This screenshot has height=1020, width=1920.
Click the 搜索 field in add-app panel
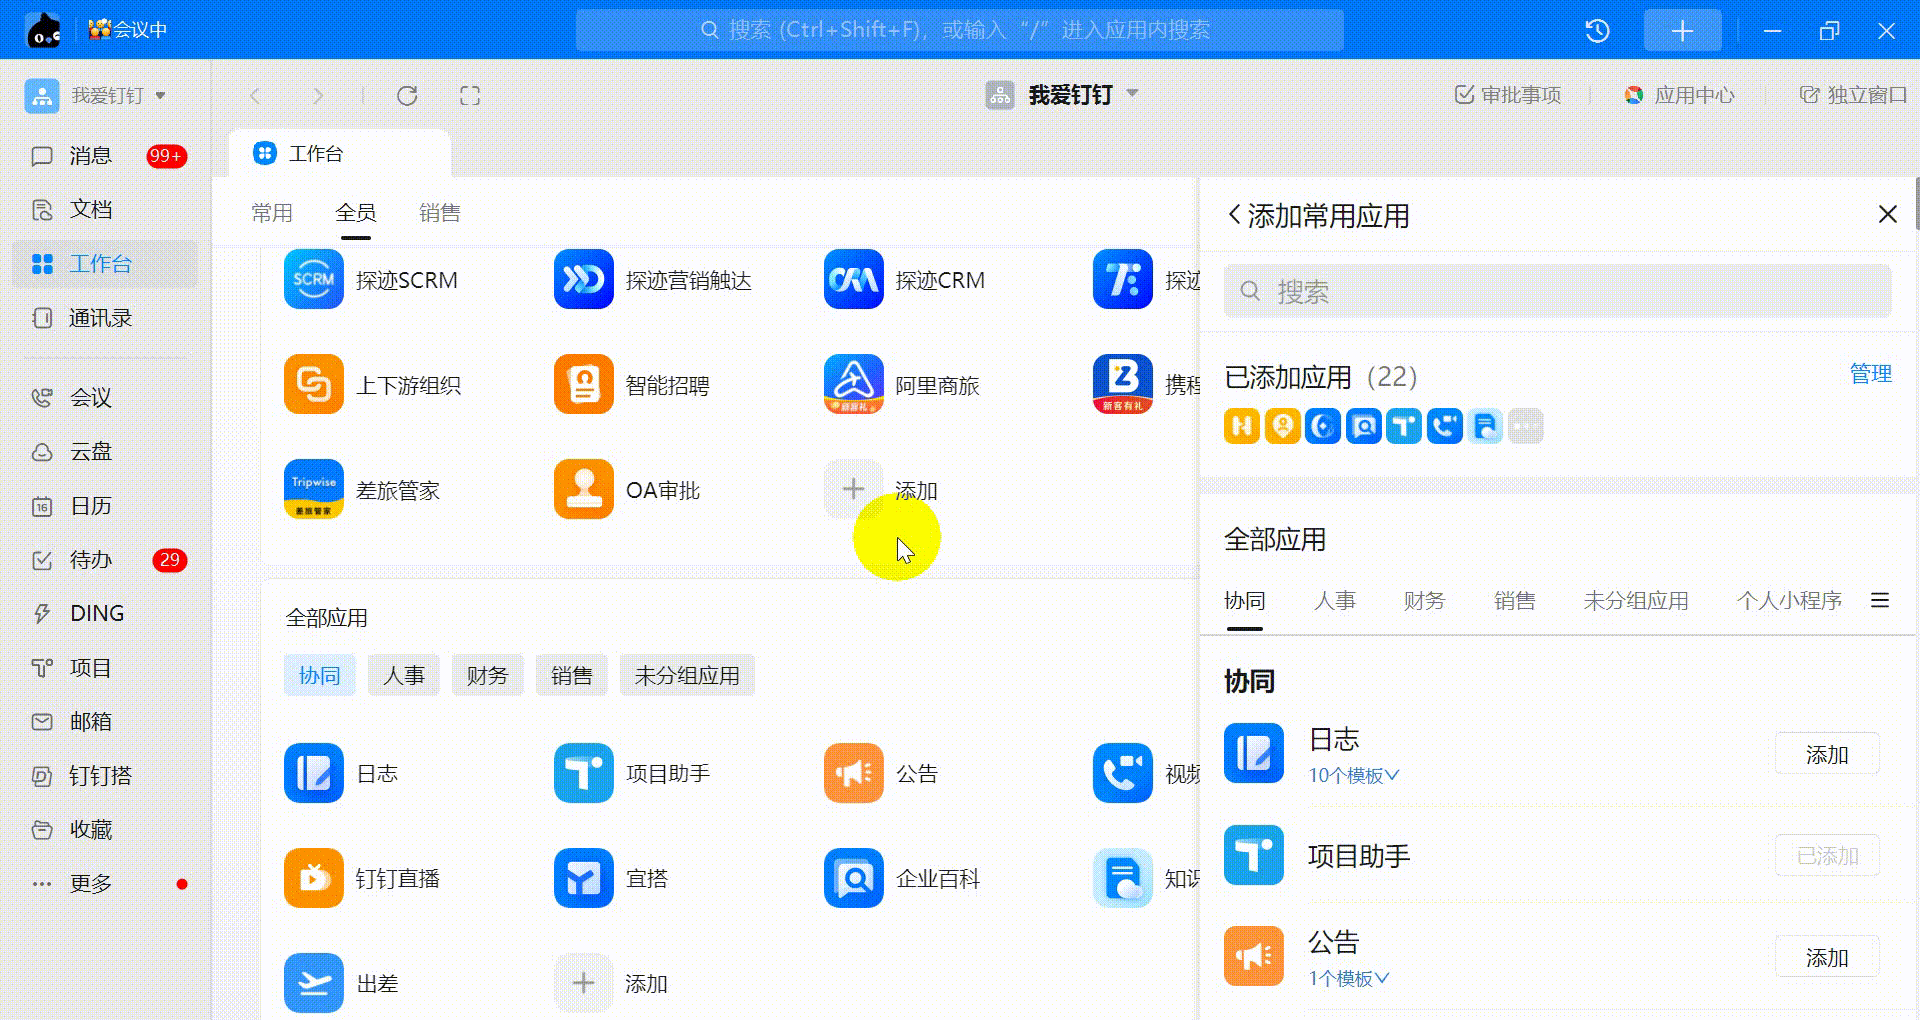[x=1557, y=292]
